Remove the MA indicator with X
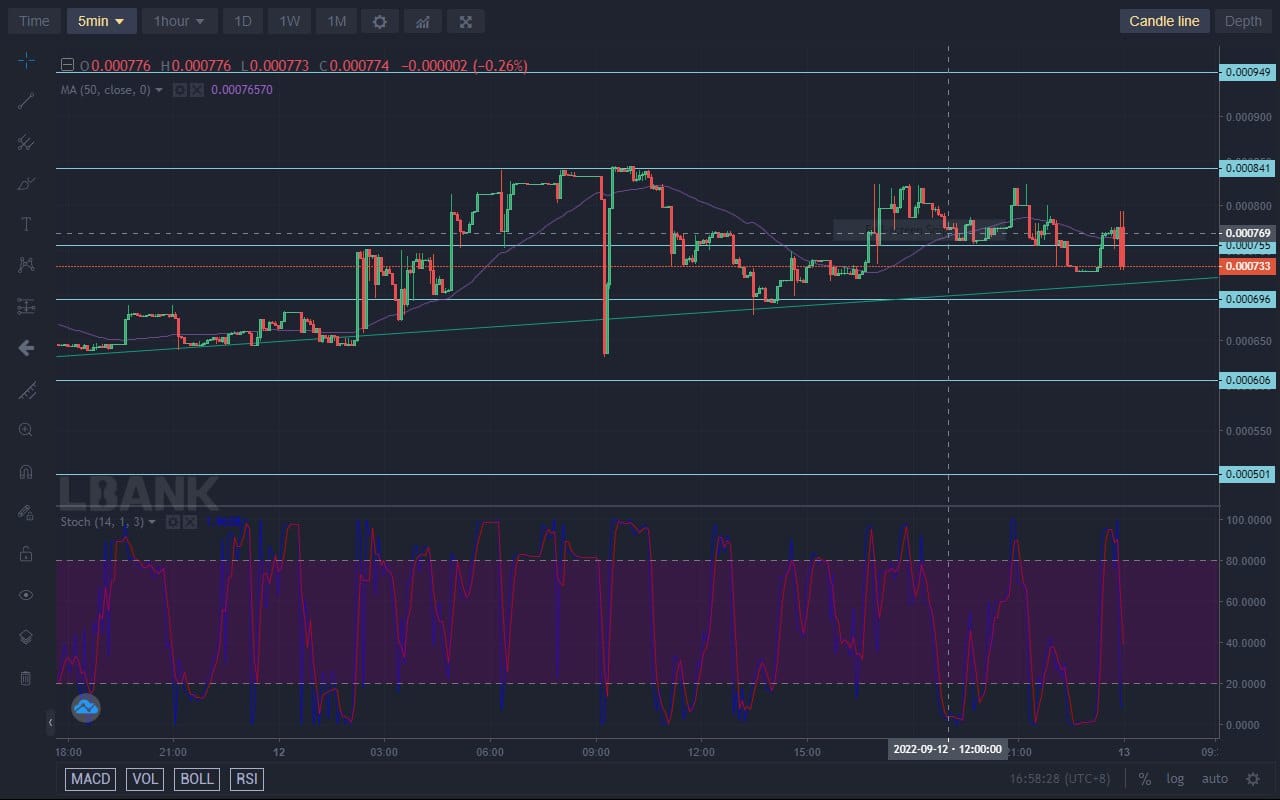Viewport: 1280px width, 800px height. [x=197, y=90]
